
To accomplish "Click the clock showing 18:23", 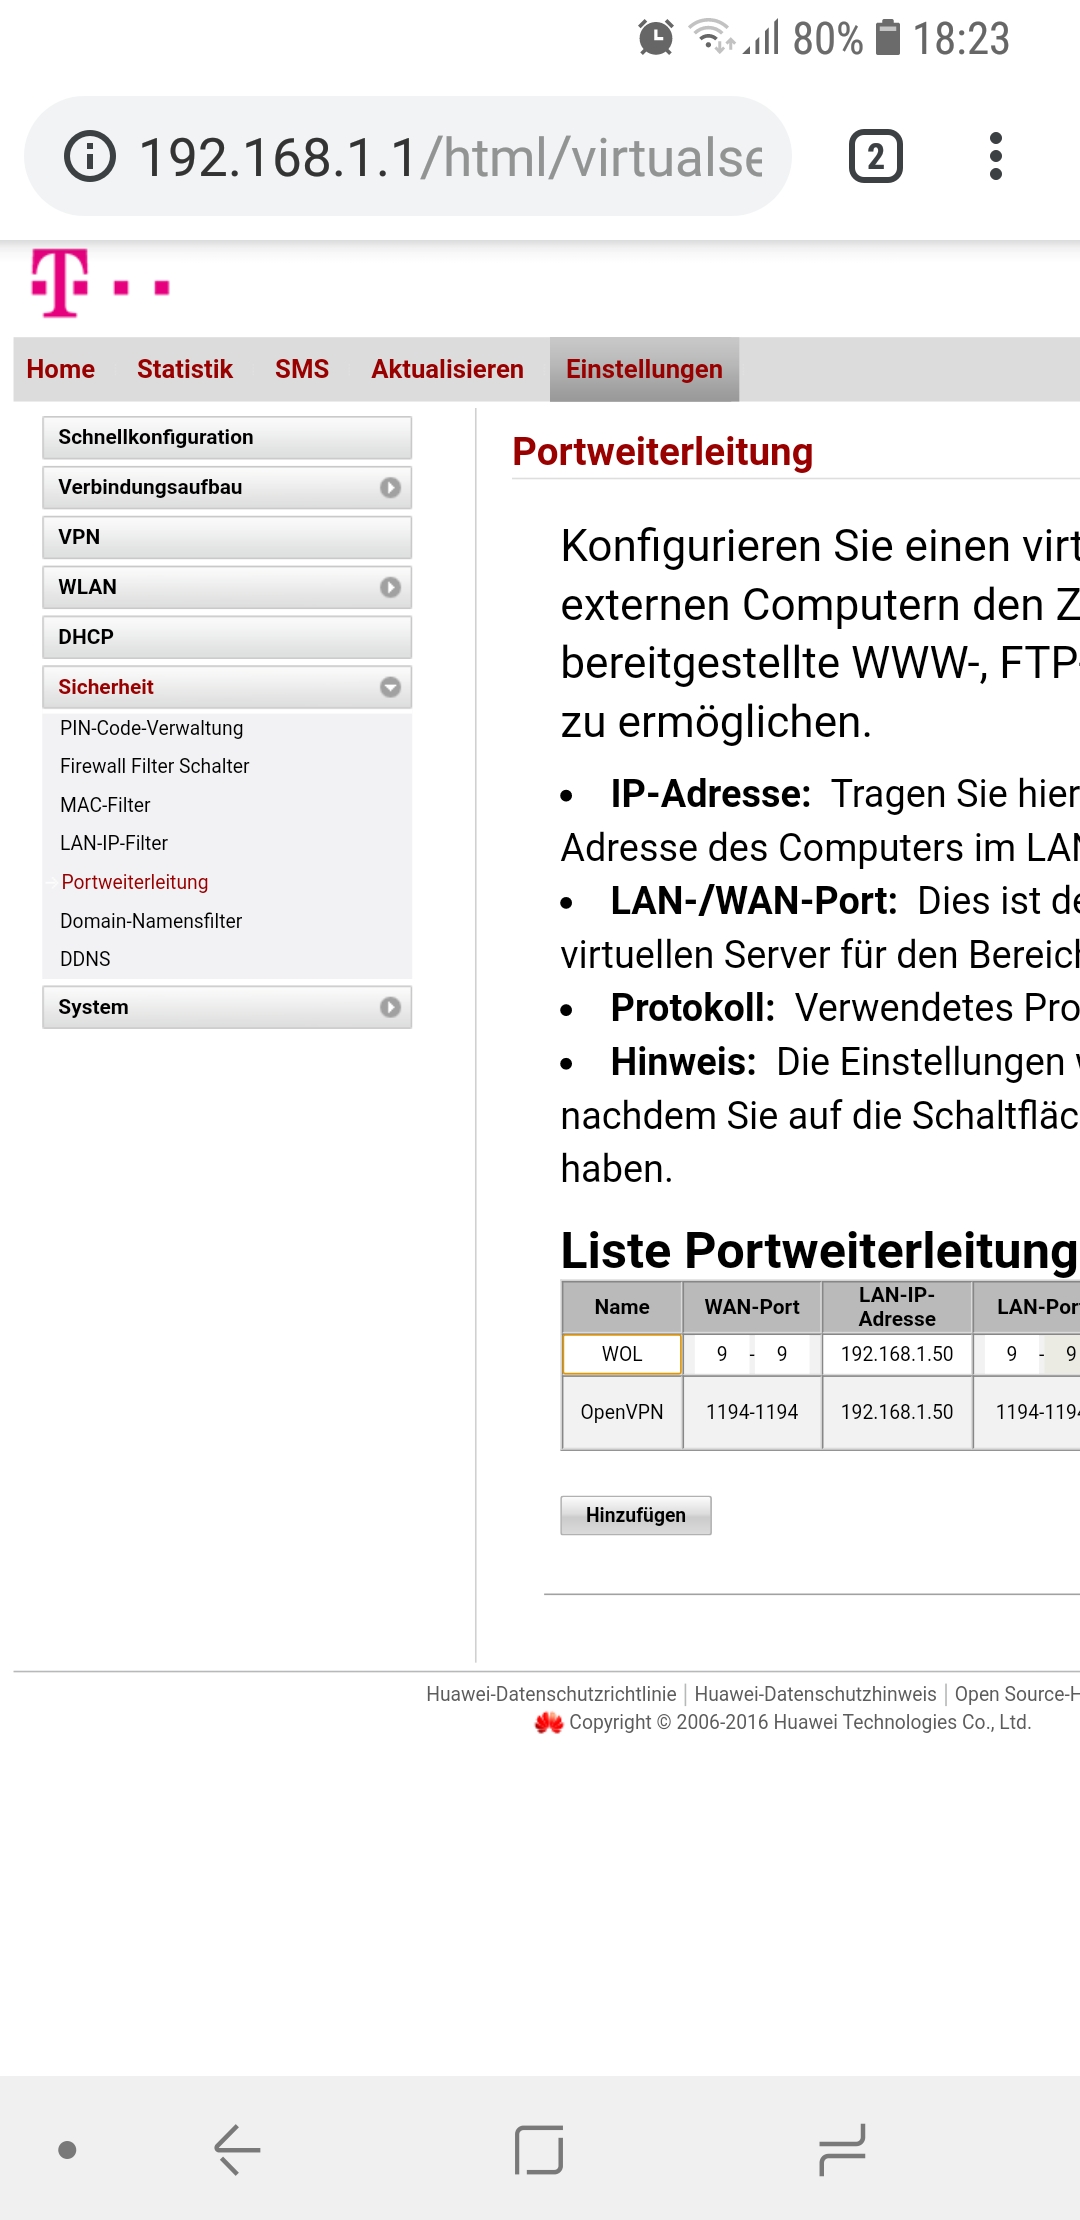I will click(x=961, y=39).
